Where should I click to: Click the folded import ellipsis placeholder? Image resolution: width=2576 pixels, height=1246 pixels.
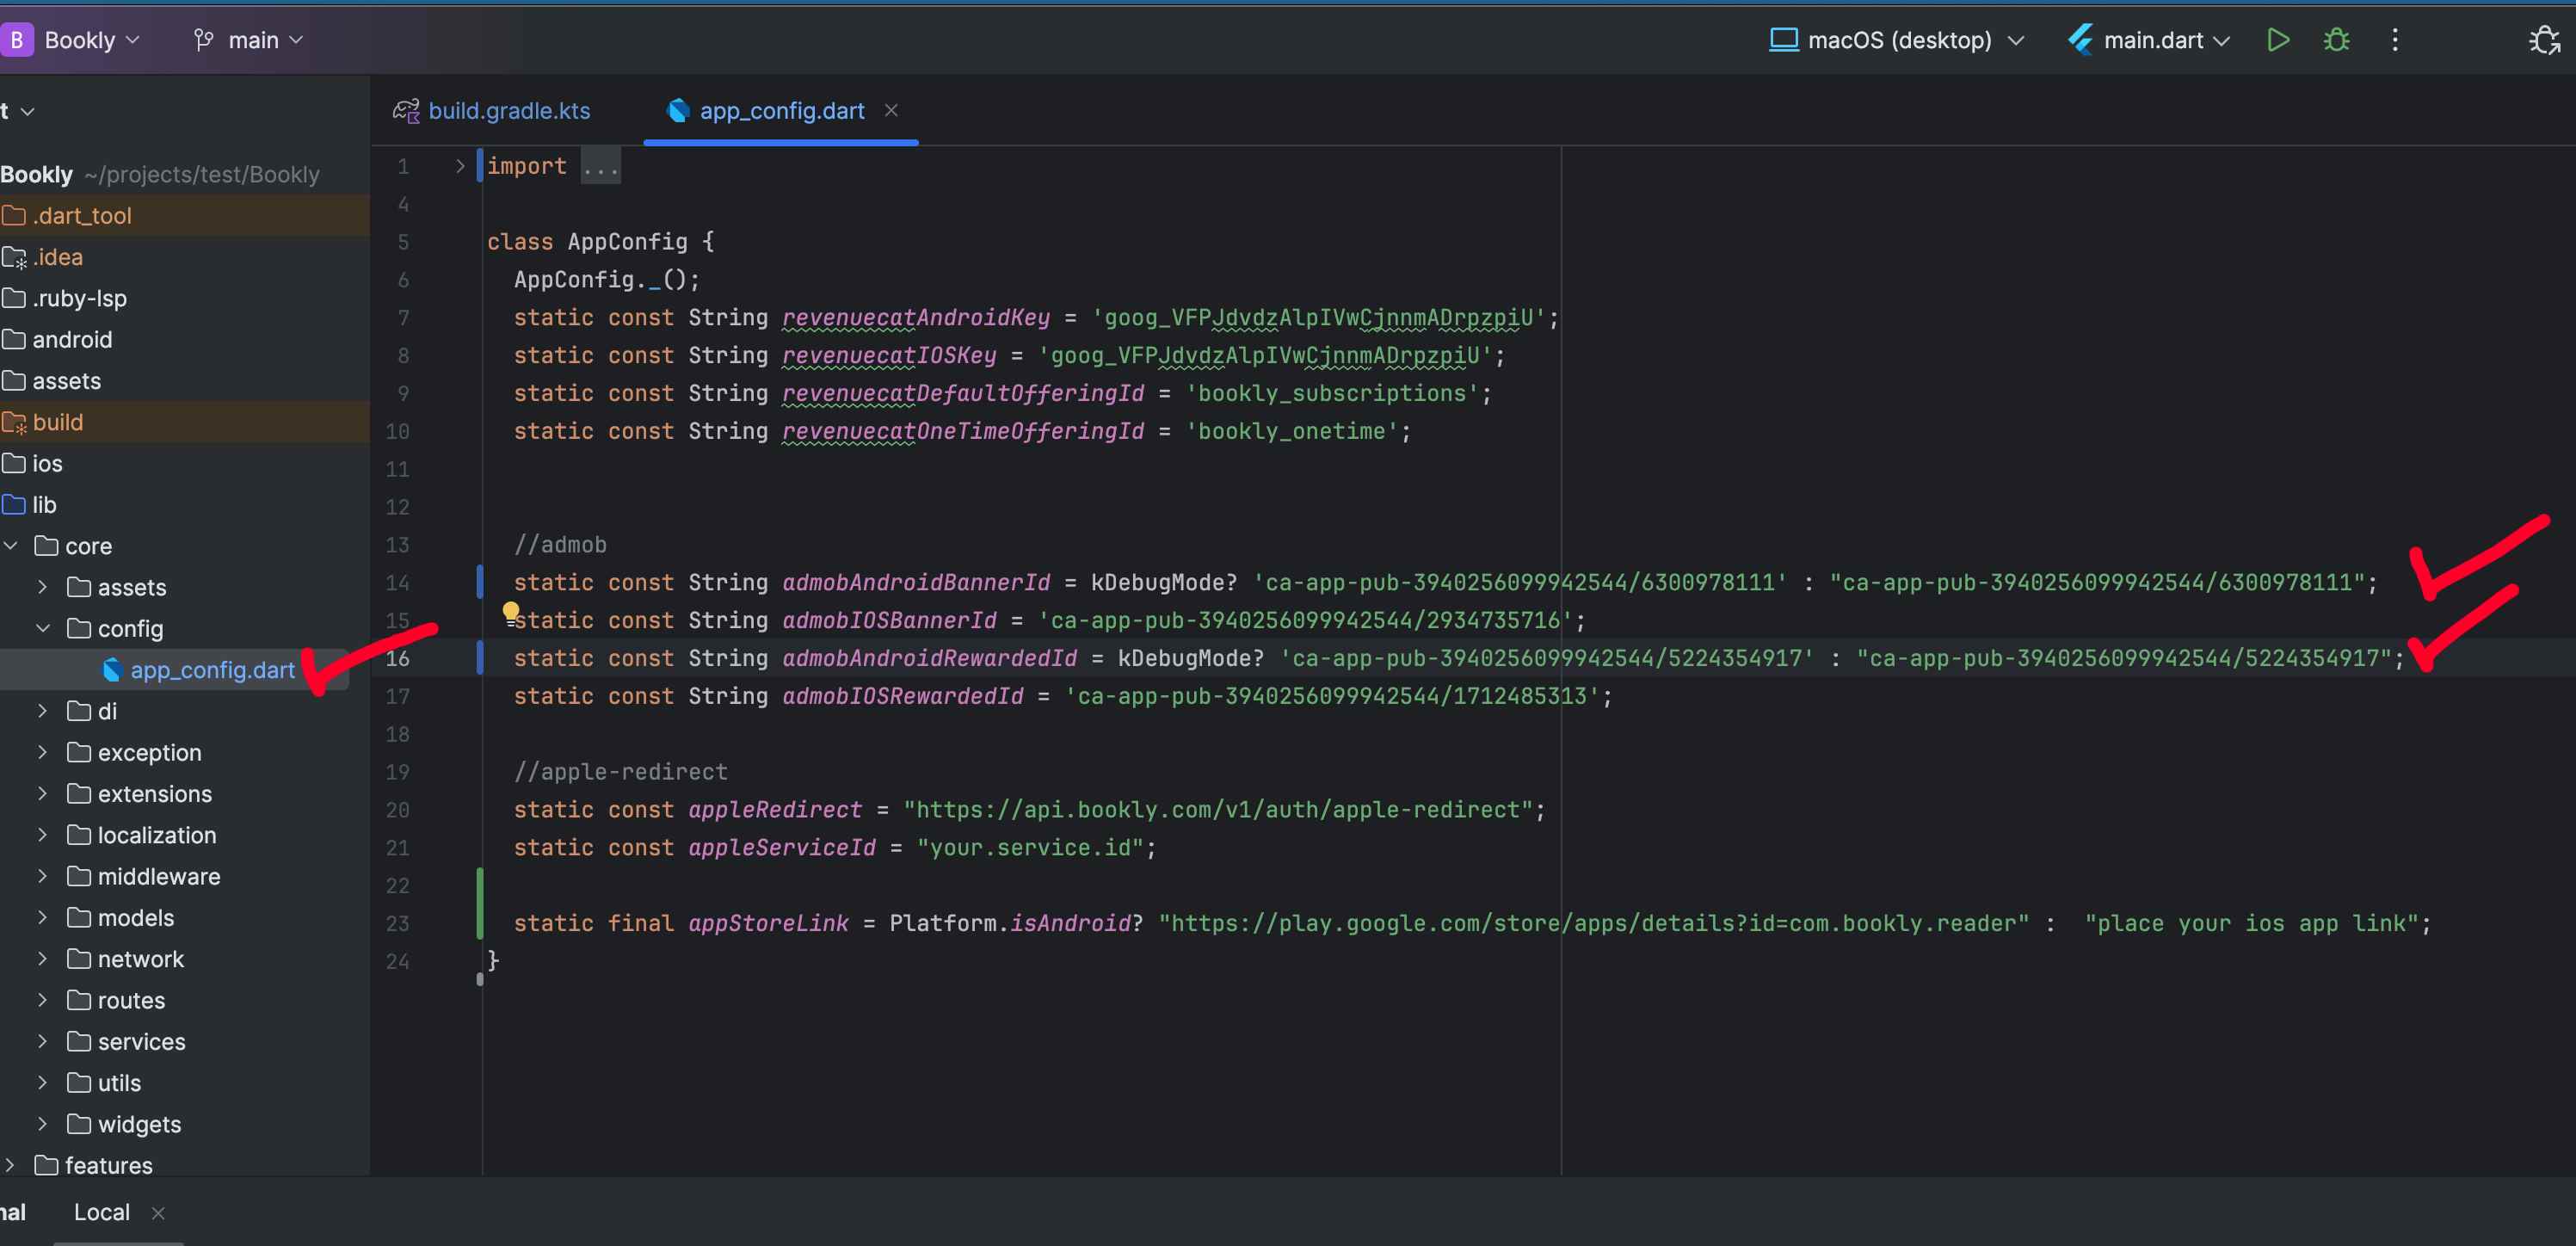(x=600, y=166)
